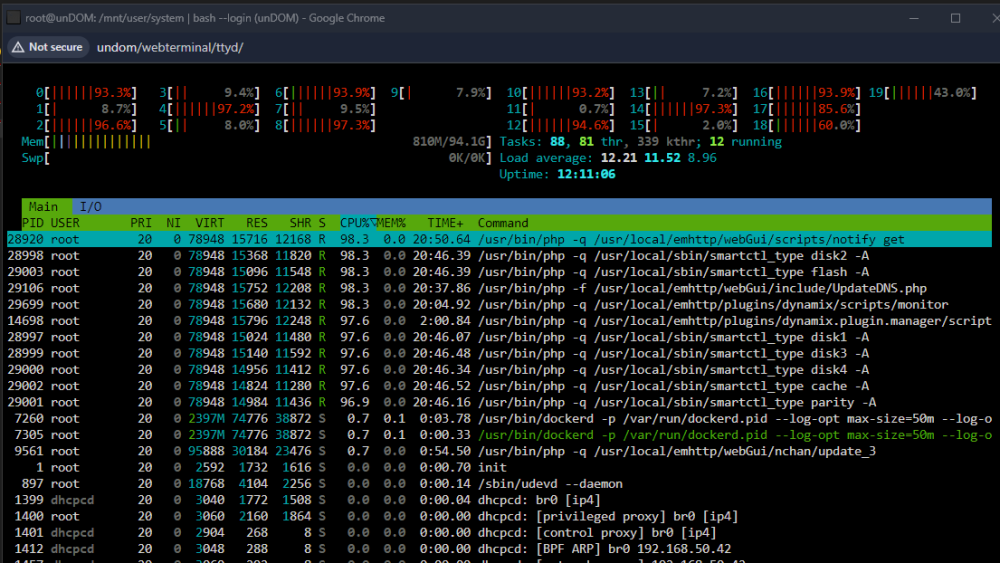Select process 1399 dhcpcd br0 row

point(499,500)
